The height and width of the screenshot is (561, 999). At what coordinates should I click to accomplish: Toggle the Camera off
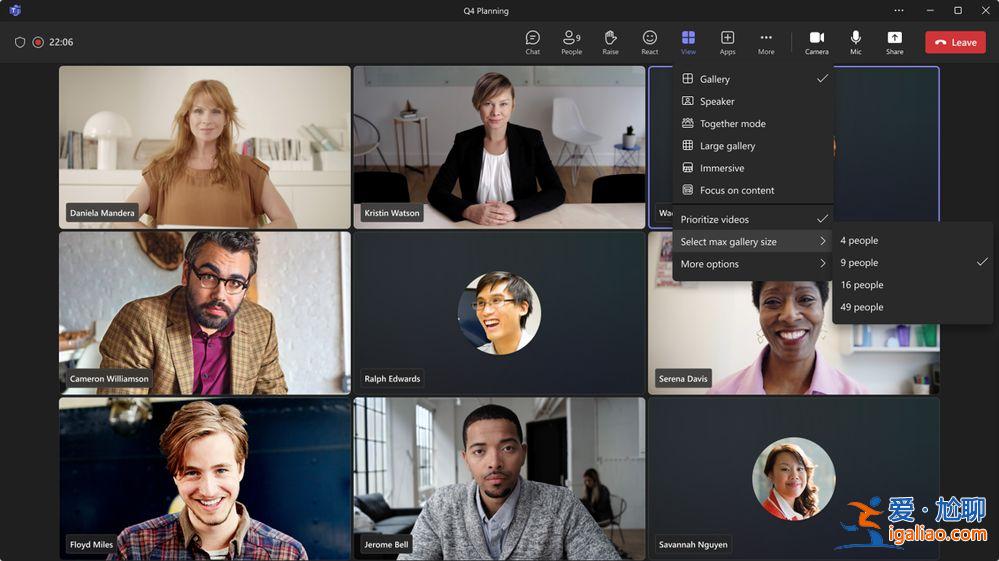(x=816, y=41)
